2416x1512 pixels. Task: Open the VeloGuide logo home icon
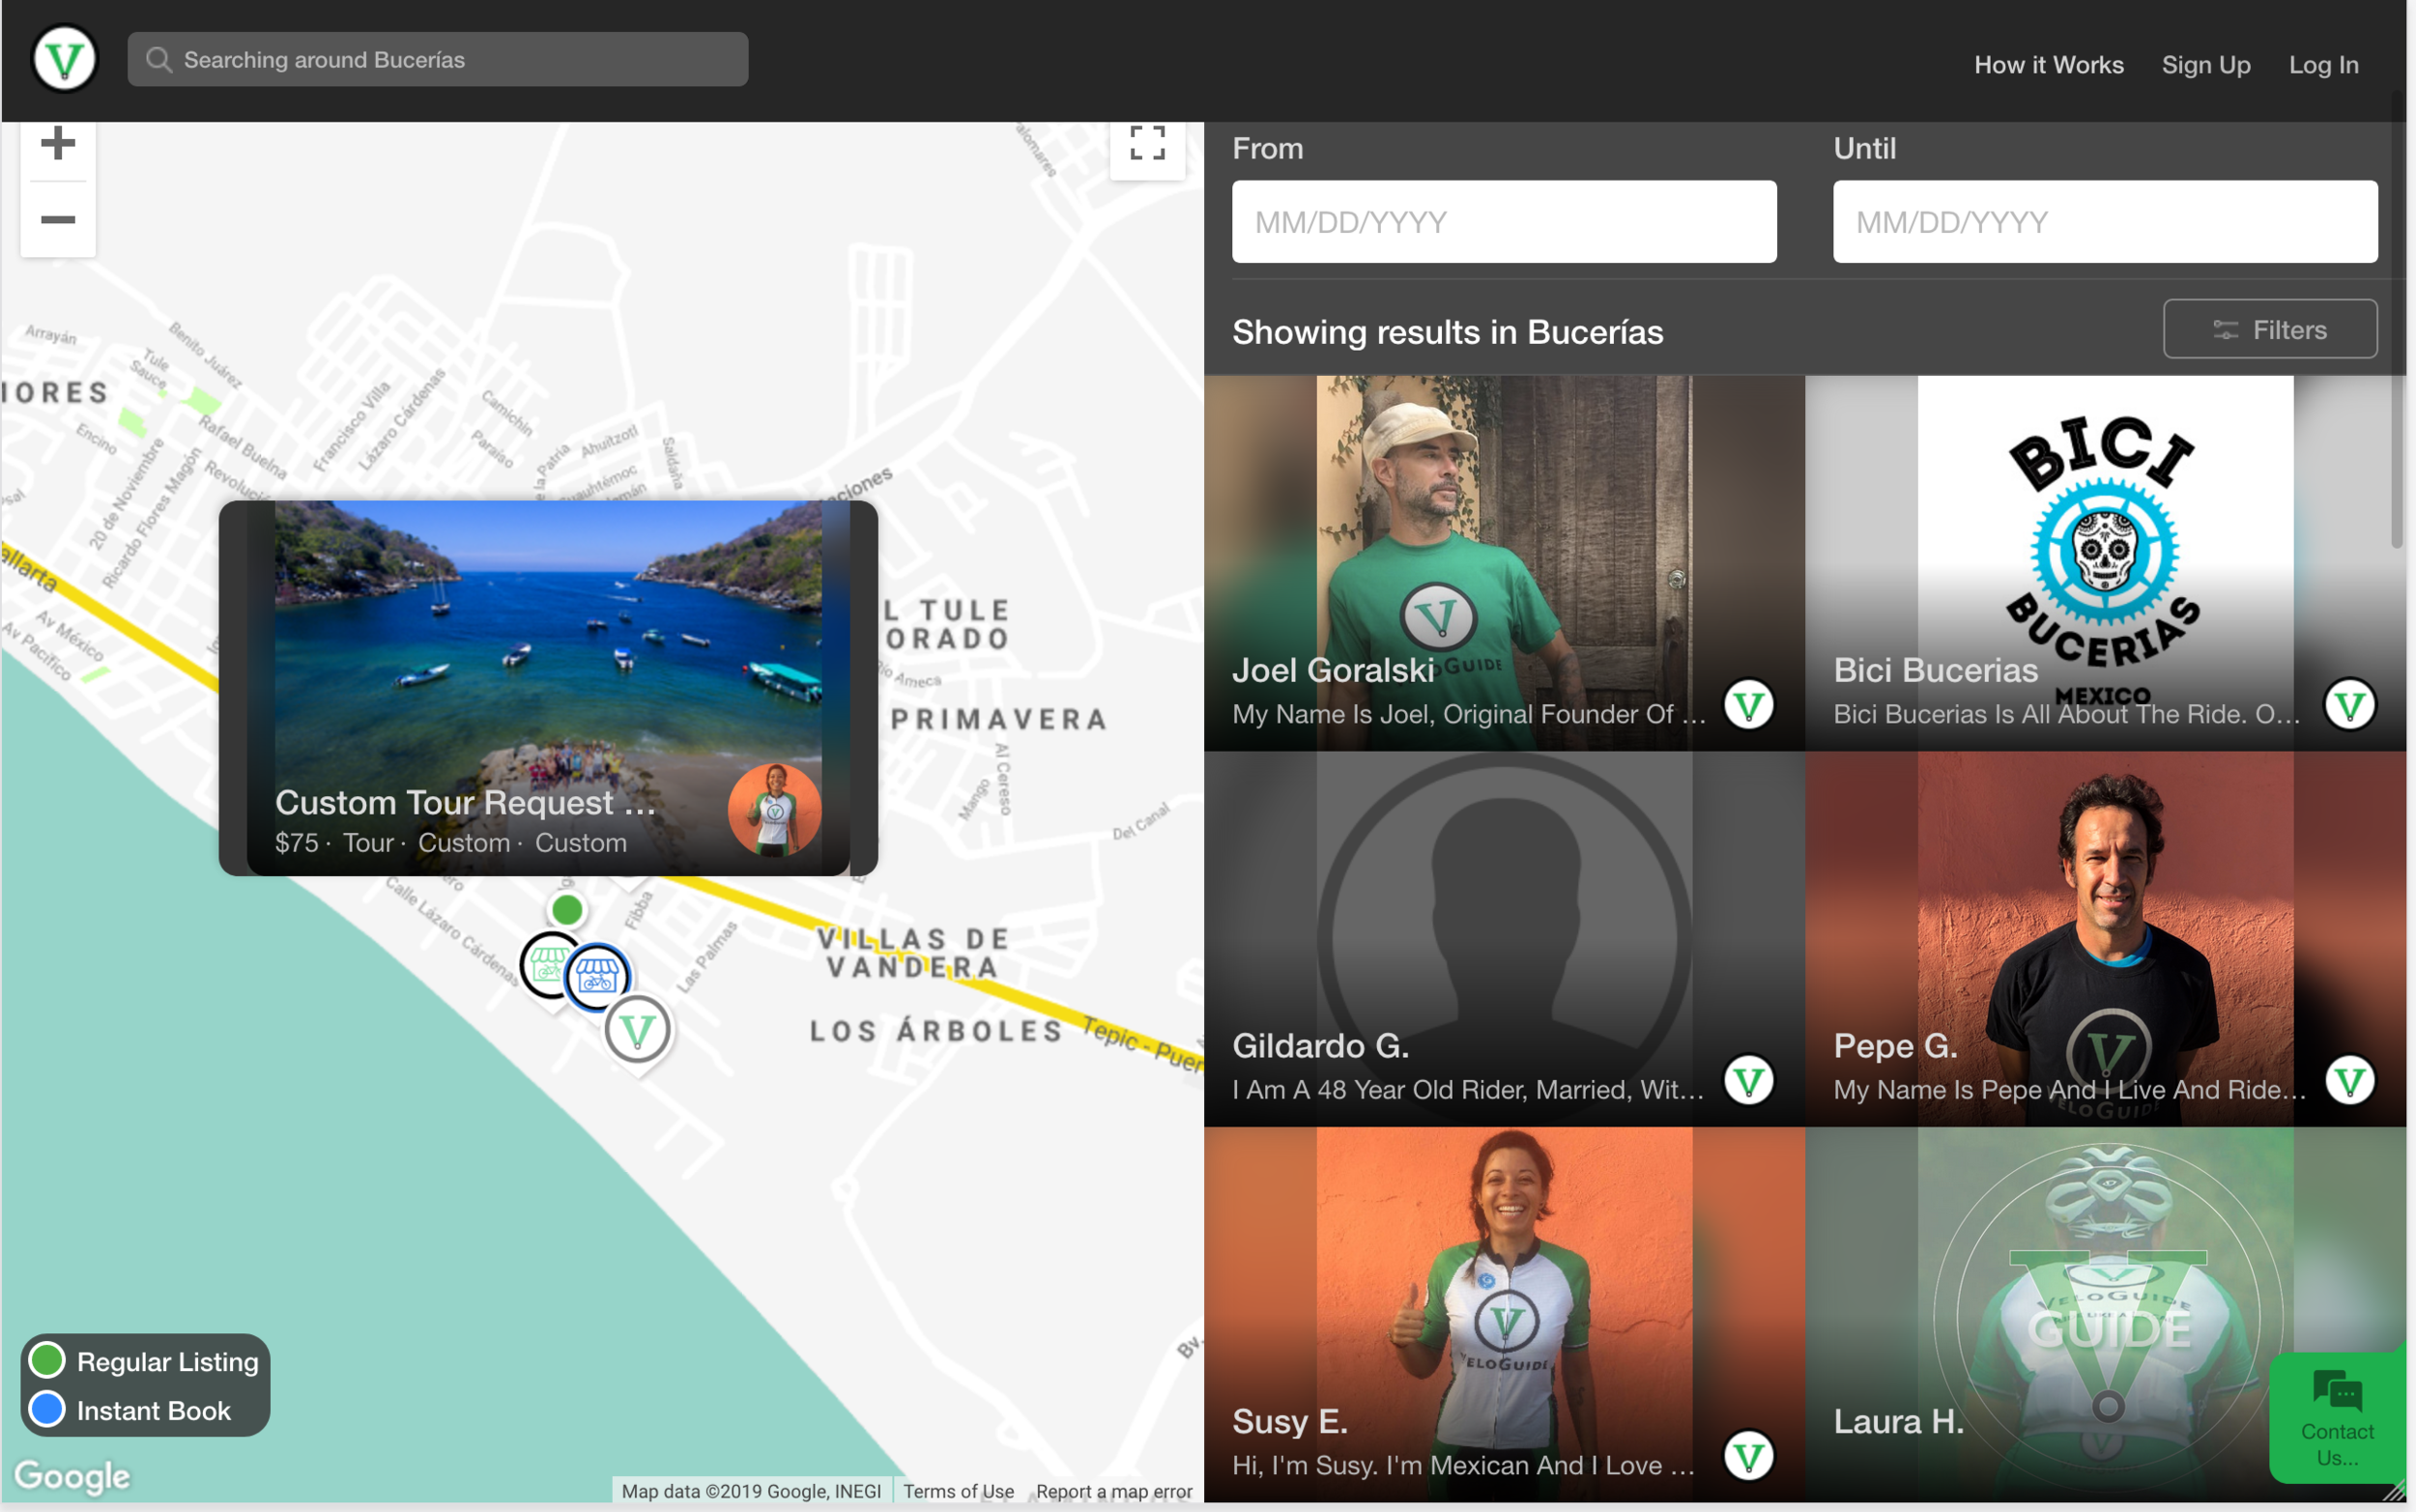65,59
